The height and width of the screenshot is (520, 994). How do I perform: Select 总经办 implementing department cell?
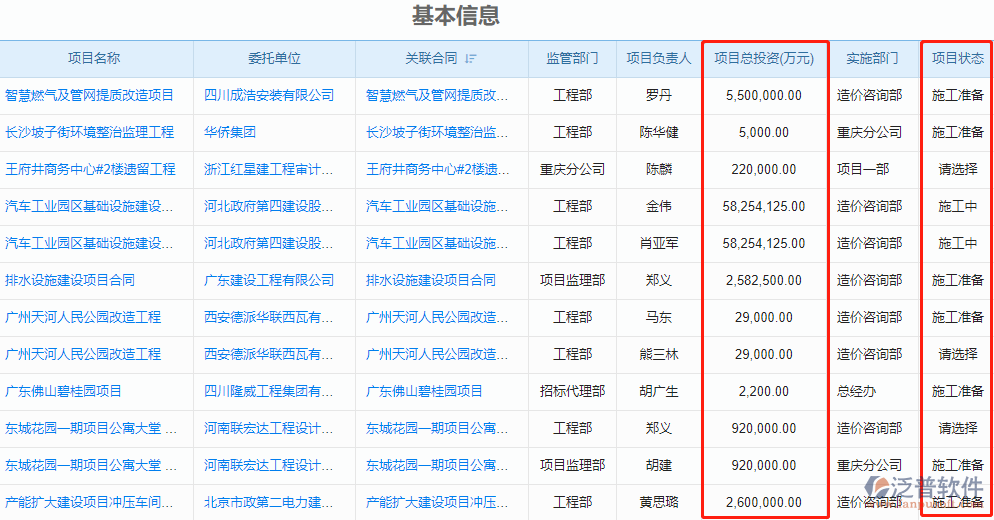(x=856, y=391)
